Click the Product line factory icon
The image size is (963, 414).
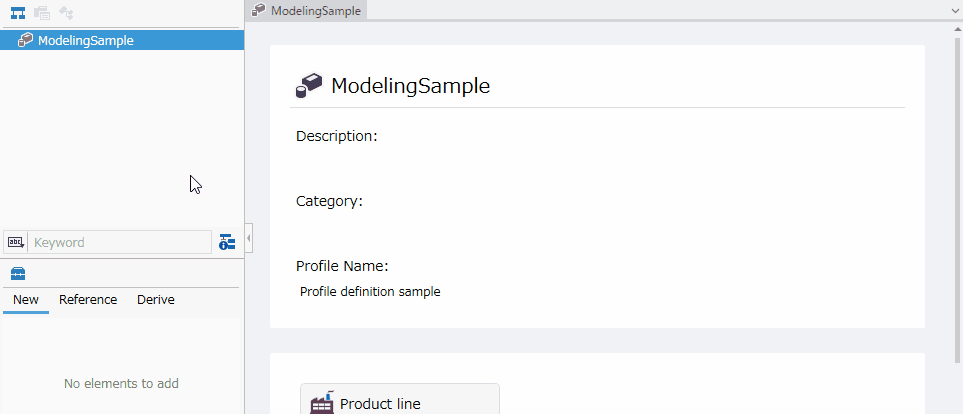click(x=323, y=402)
